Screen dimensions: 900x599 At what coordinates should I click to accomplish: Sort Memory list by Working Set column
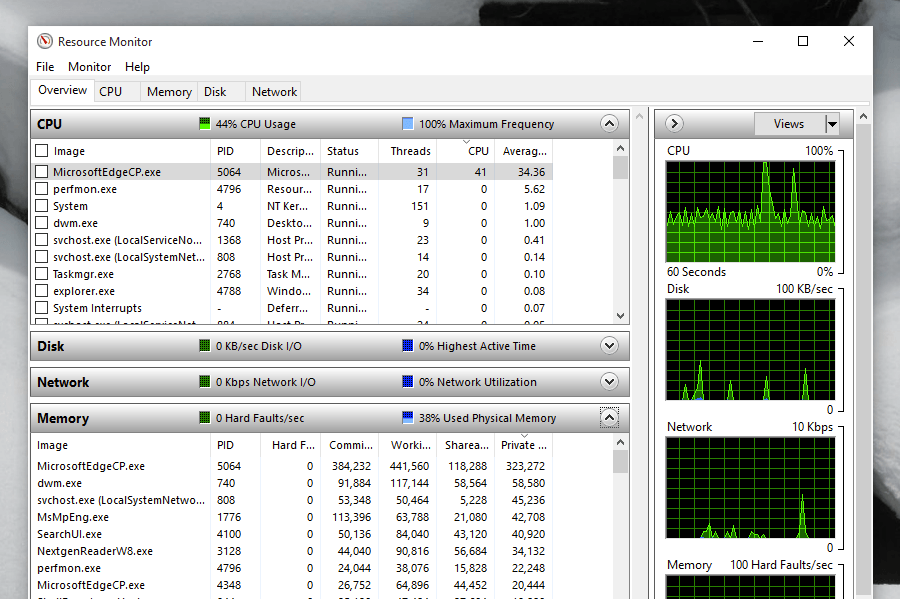[408, 445]
